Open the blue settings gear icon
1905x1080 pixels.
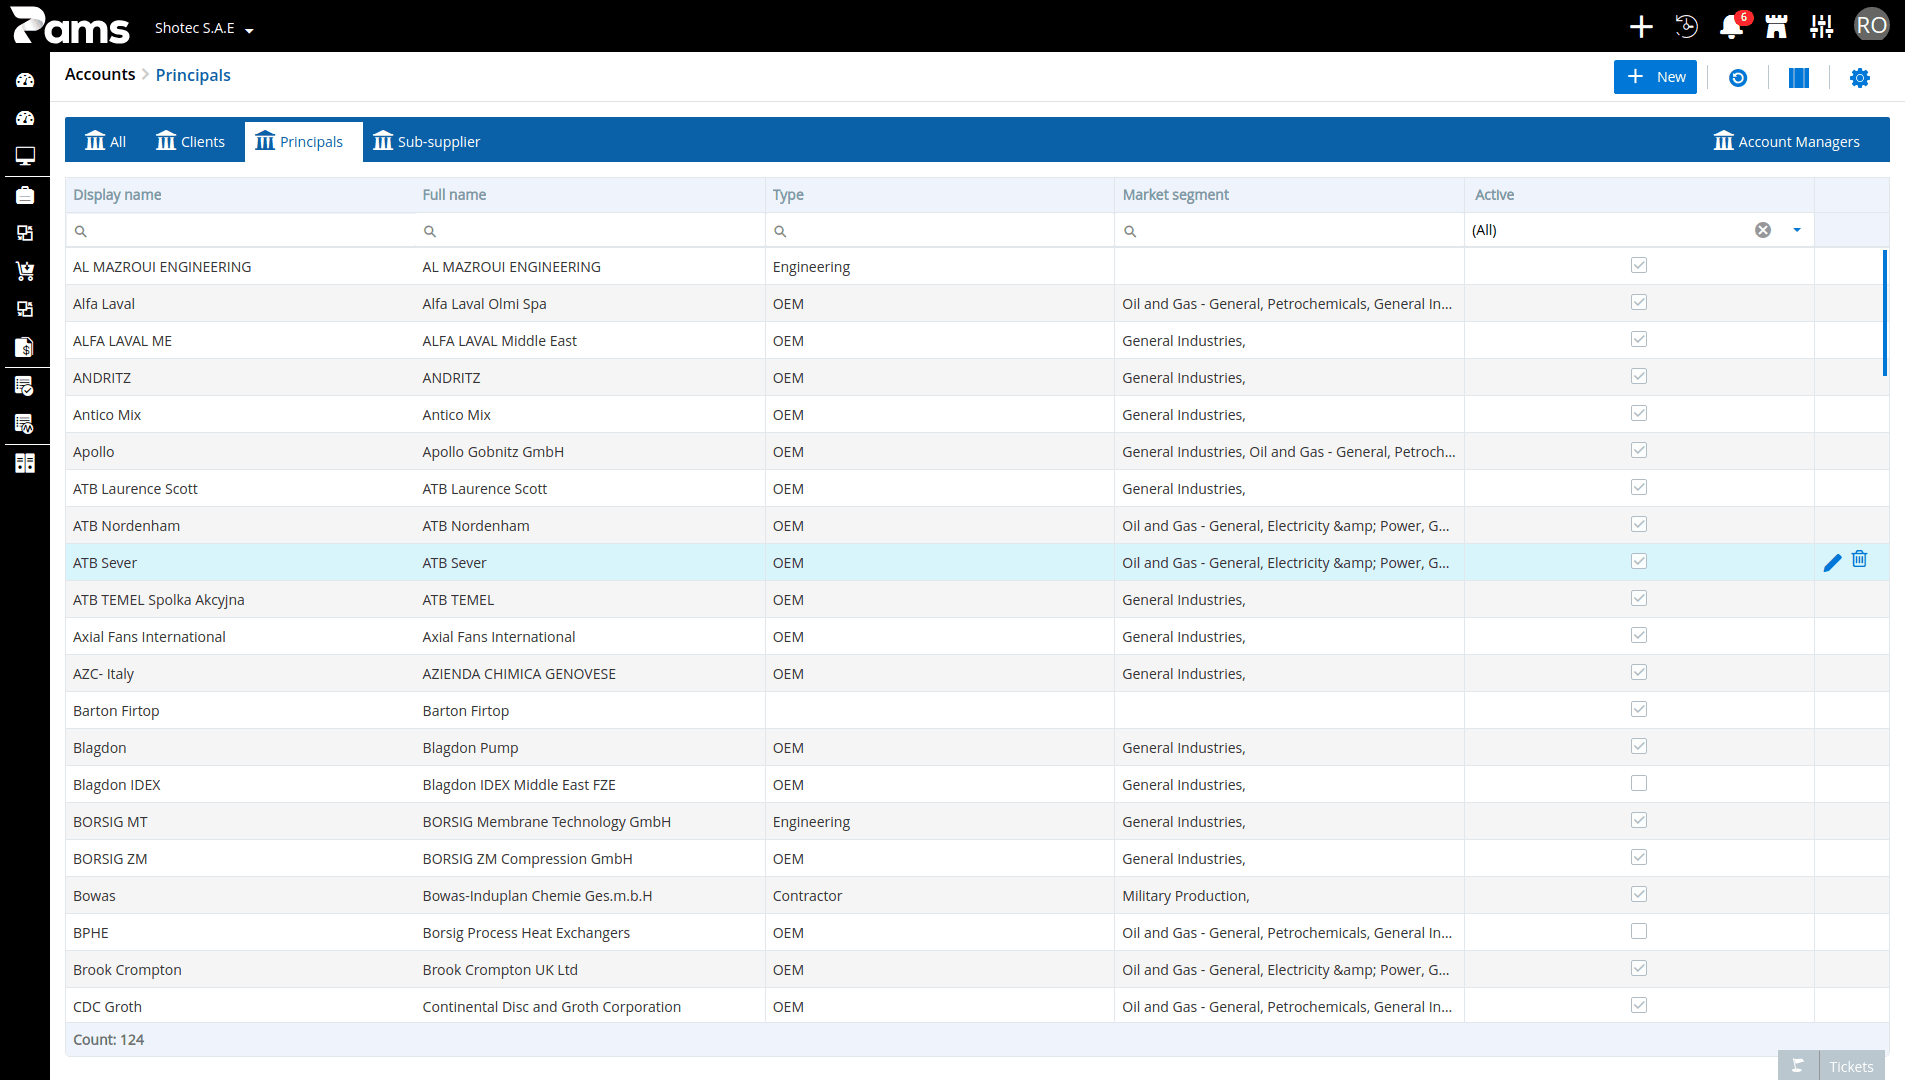coord(1860,78)
